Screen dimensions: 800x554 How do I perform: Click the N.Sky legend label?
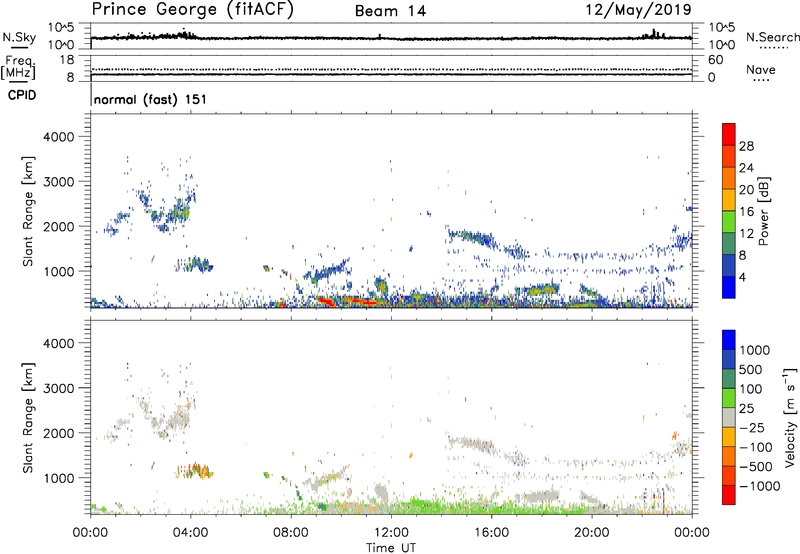tap(19, 37)
